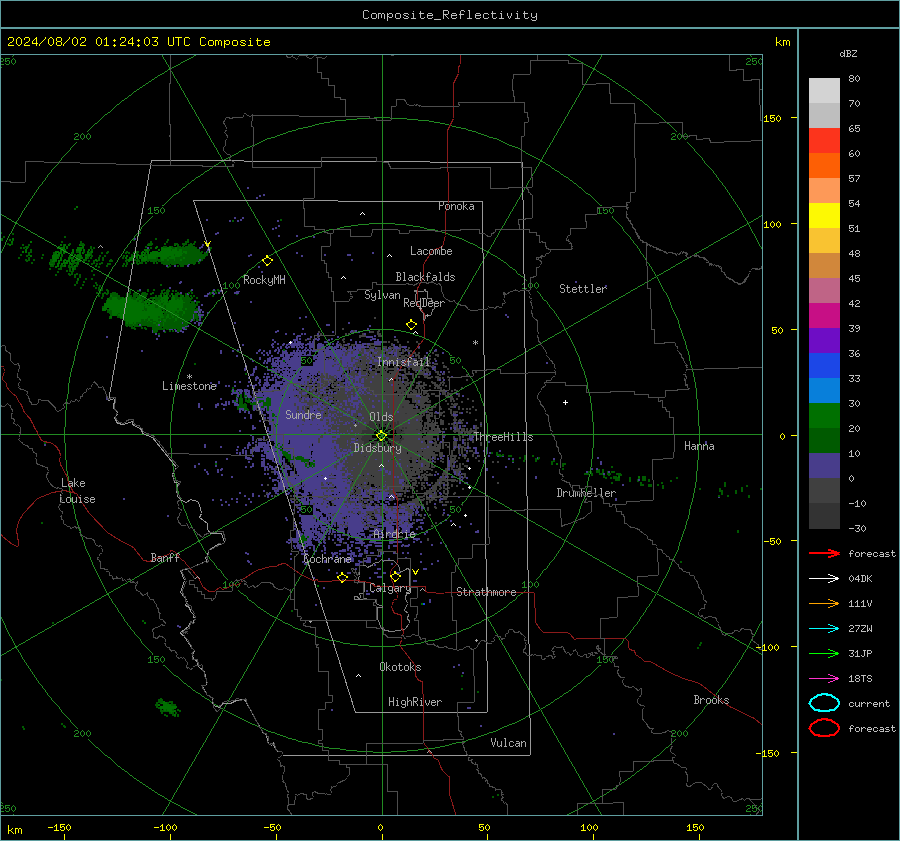900x841 pixels.
Task: Click the km unit label at top right
Action: pos(782,42)
